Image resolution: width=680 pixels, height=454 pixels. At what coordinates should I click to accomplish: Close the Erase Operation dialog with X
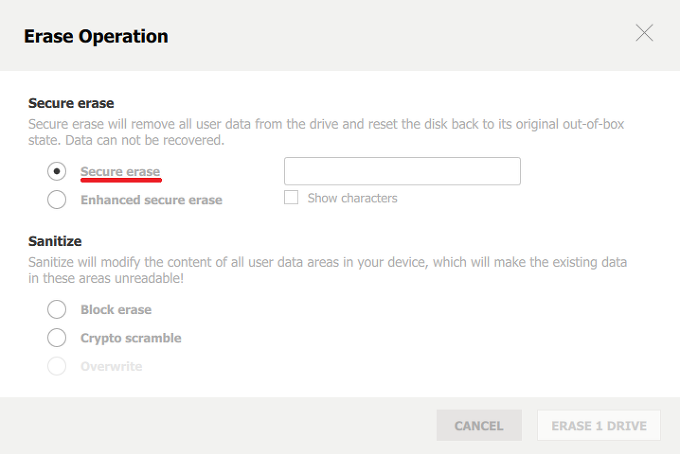(x=644, y=33)
